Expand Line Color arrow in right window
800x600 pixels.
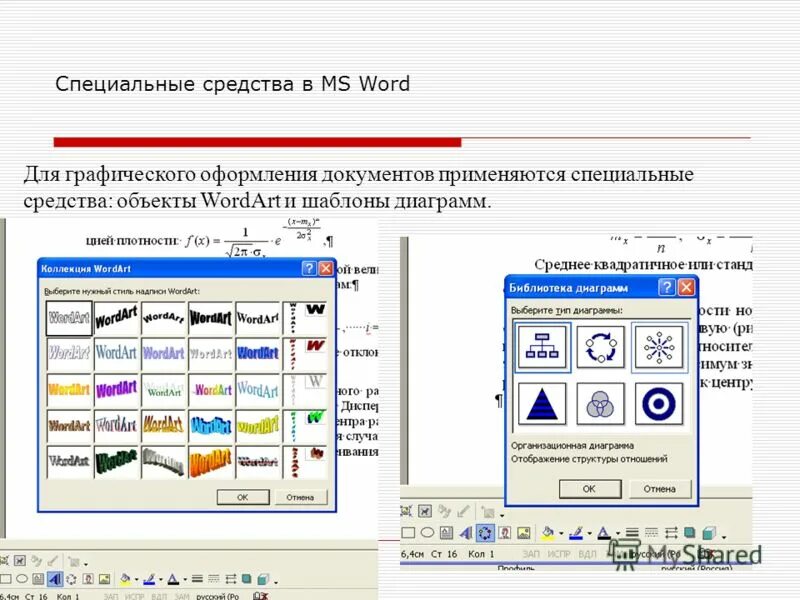pos(589,533)
